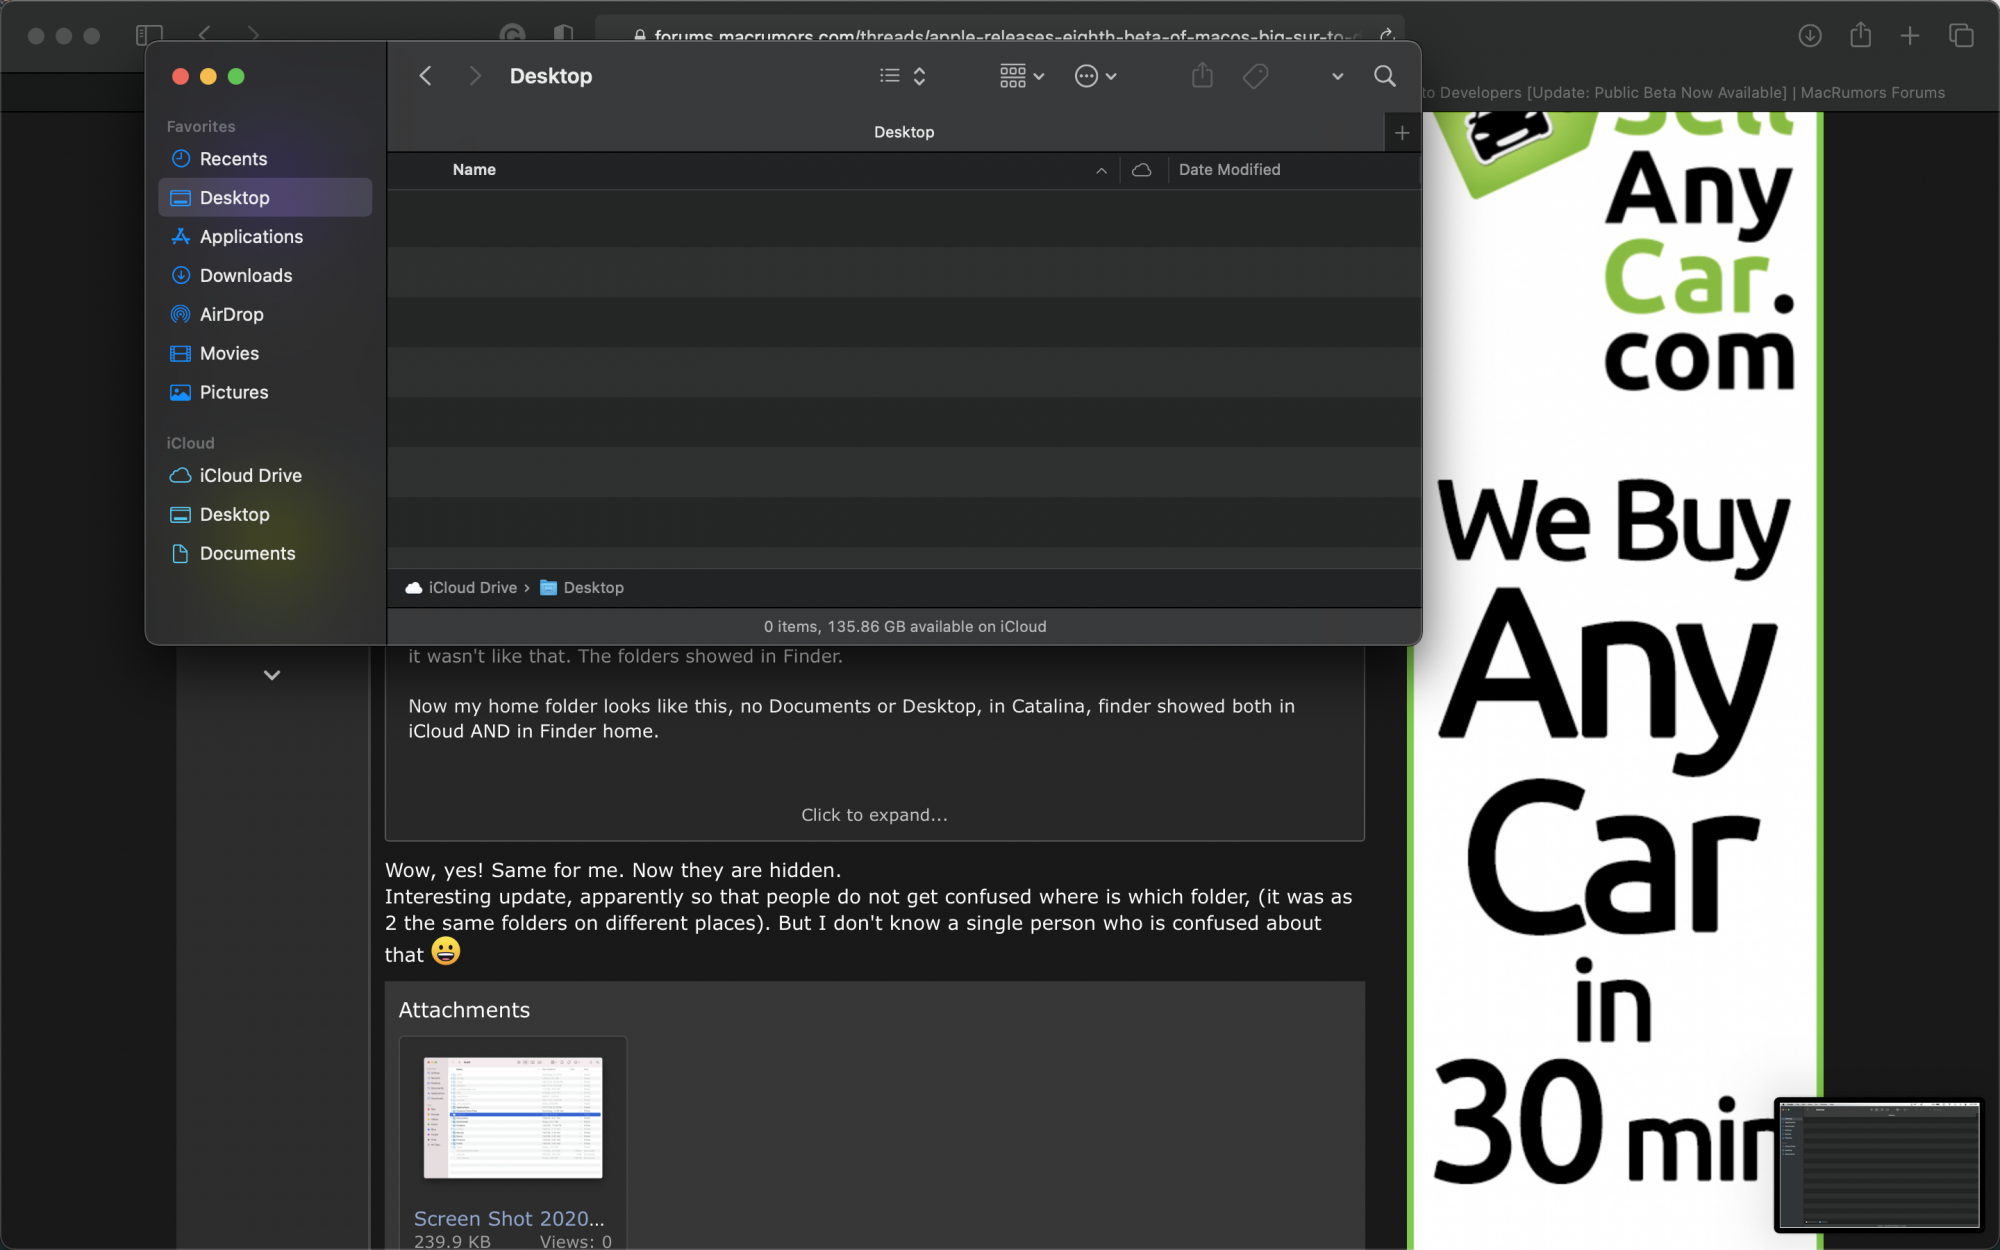This screenshot has width=2000, height=1250.
Task: Click the floating screenshot preview thumbnail
Action: click(x=1879, y=1165)
